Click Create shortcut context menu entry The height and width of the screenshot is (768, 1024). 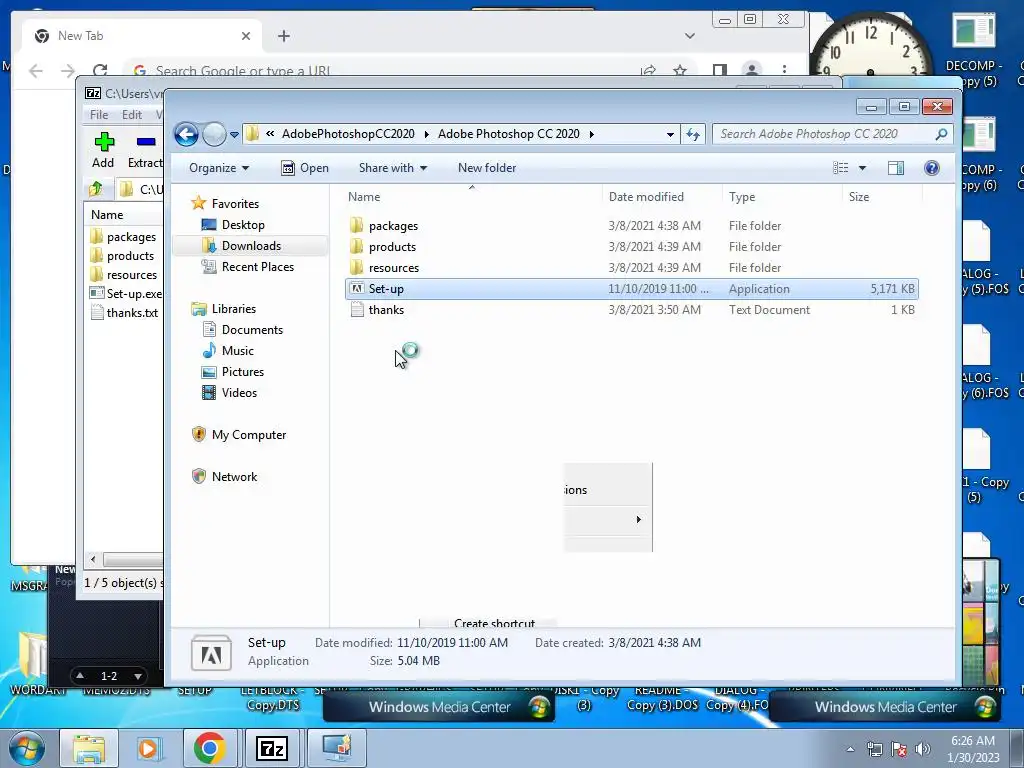pyautogui.click(x=494, y=624)
